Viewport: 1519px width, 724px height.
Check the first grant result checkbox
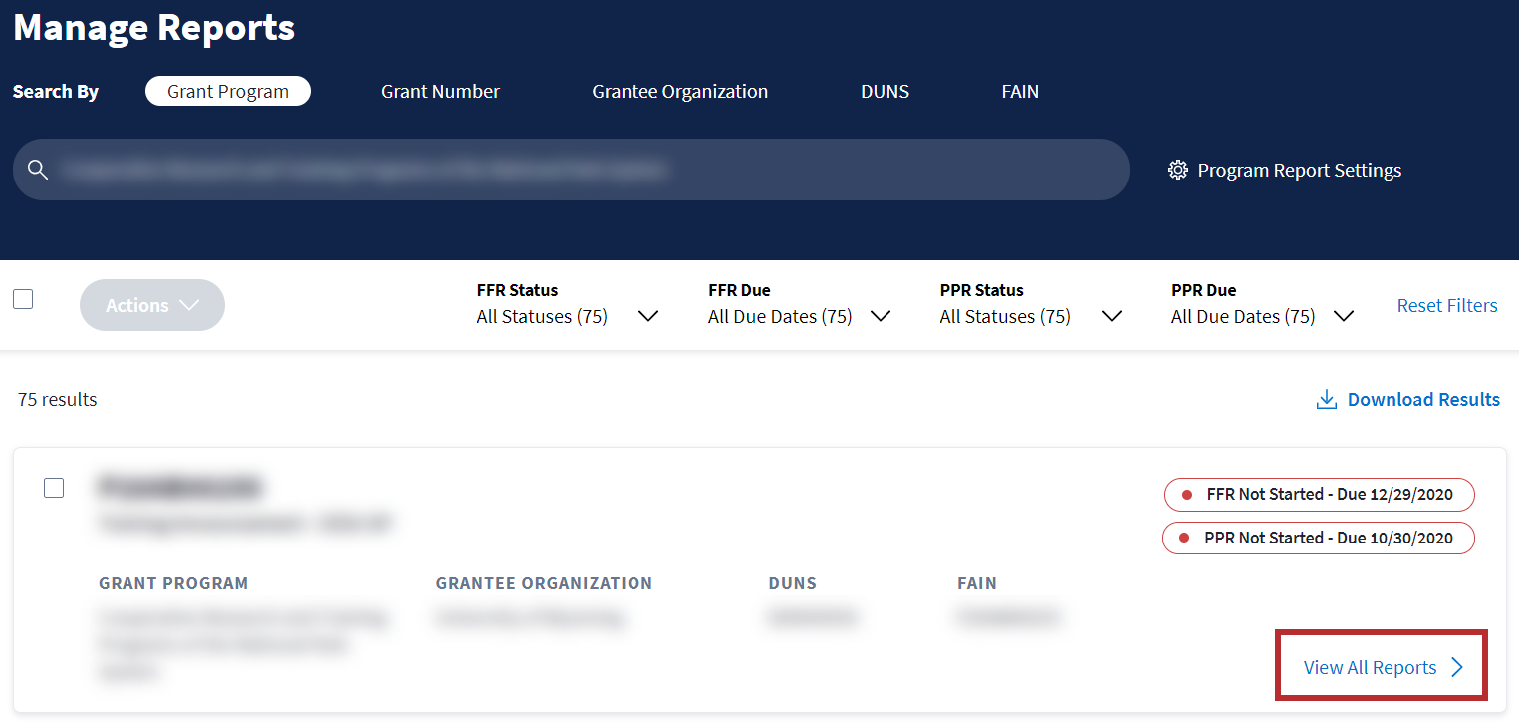54,488
